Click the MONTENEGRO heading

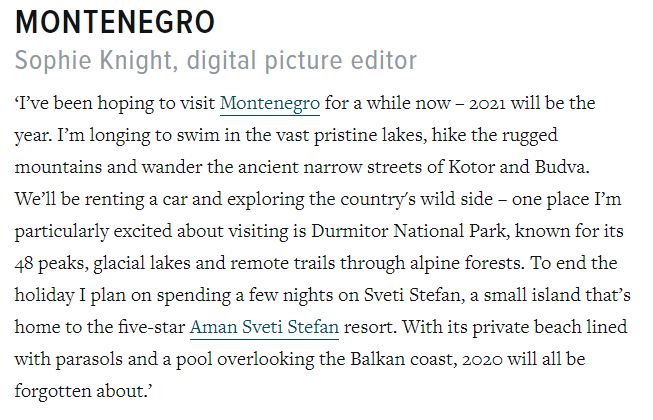tap(115, 22)
